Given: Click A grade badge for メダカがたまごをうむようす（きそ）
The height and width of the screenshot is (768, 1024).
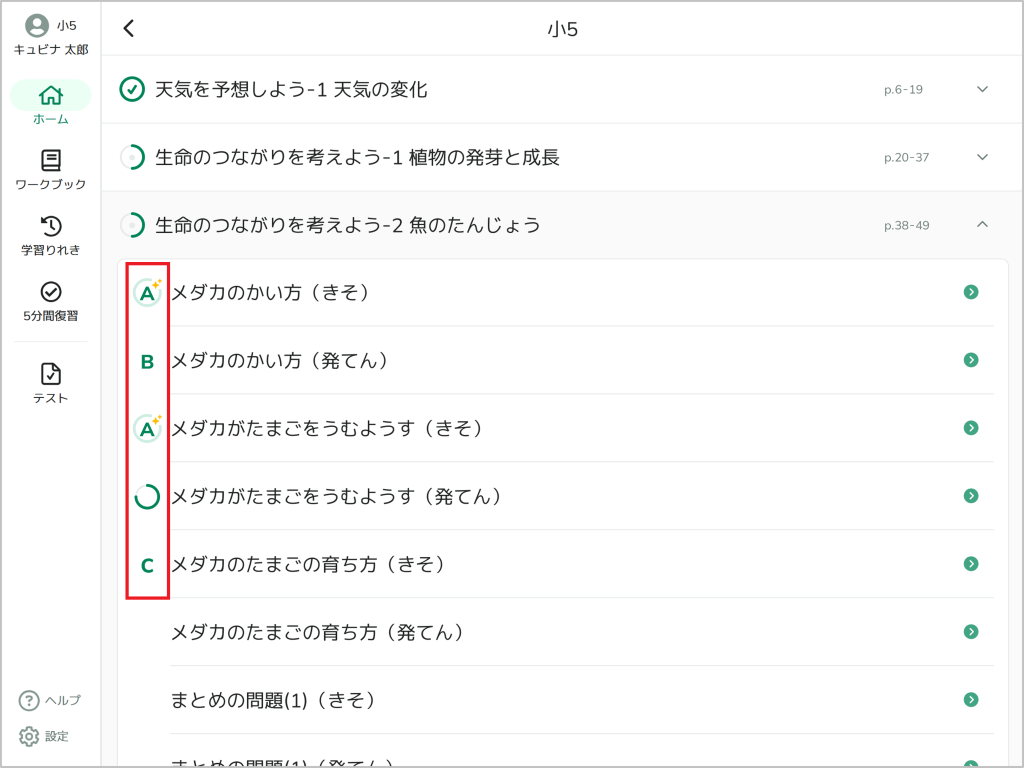Looking at the screenshot, I should point(148,428).
